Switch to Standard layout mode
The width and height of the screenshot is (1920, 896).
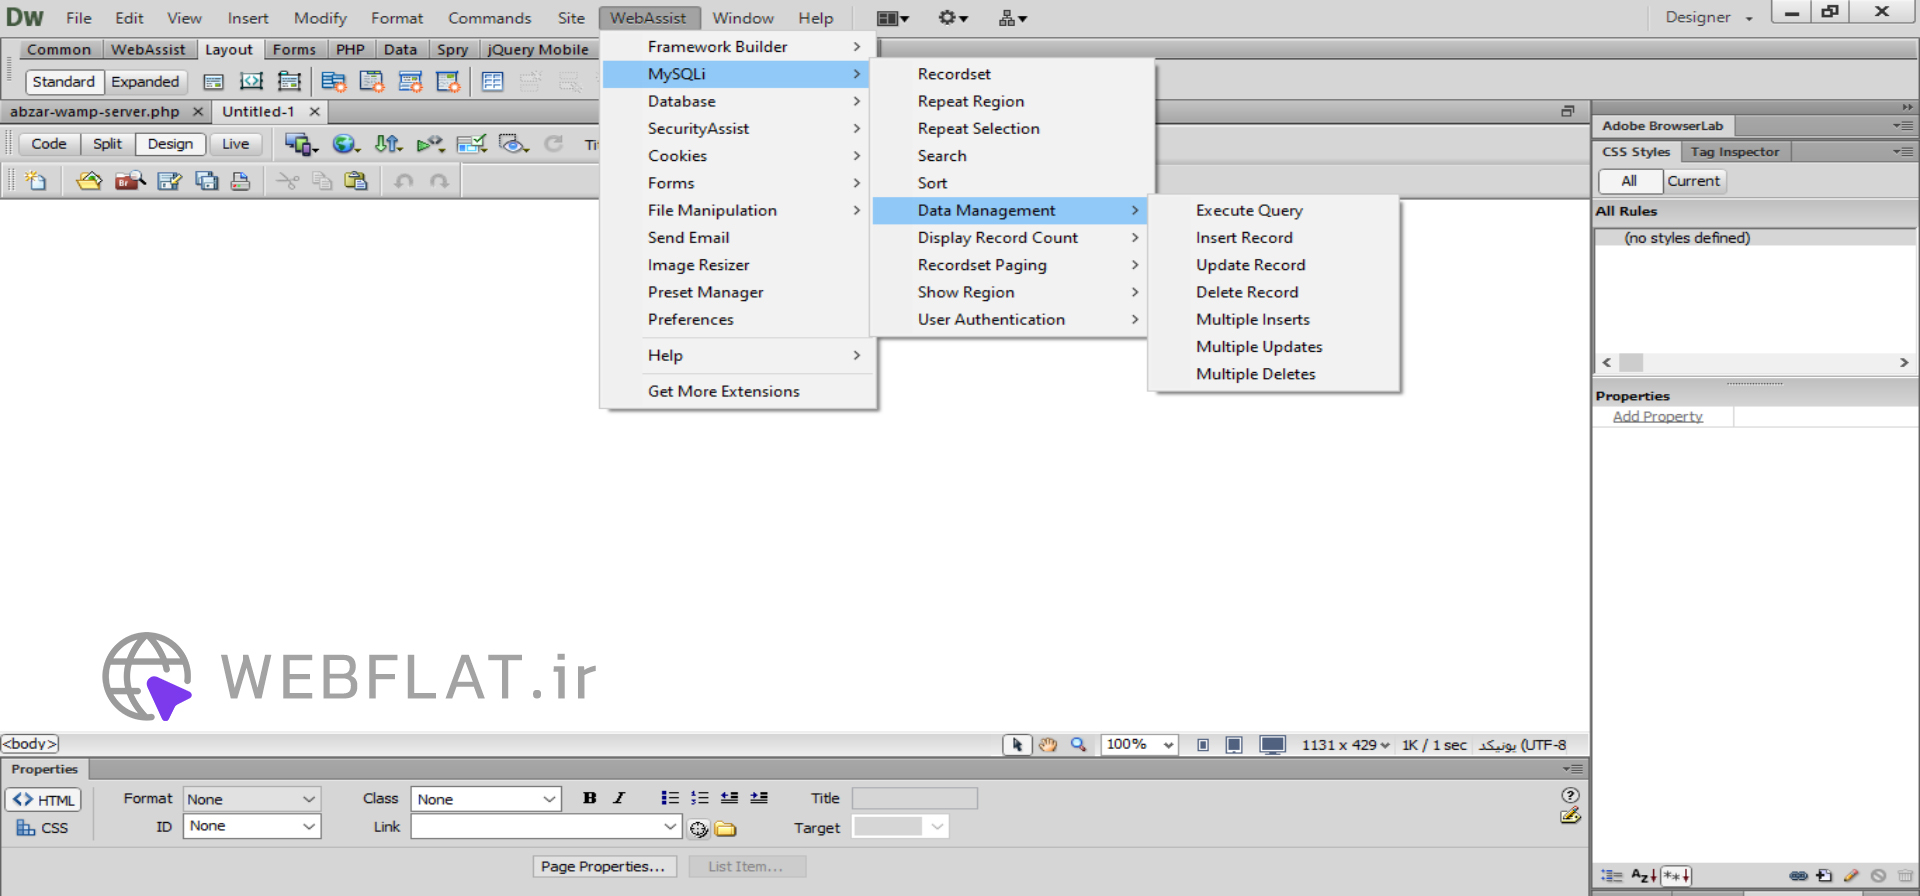point(63,82)
